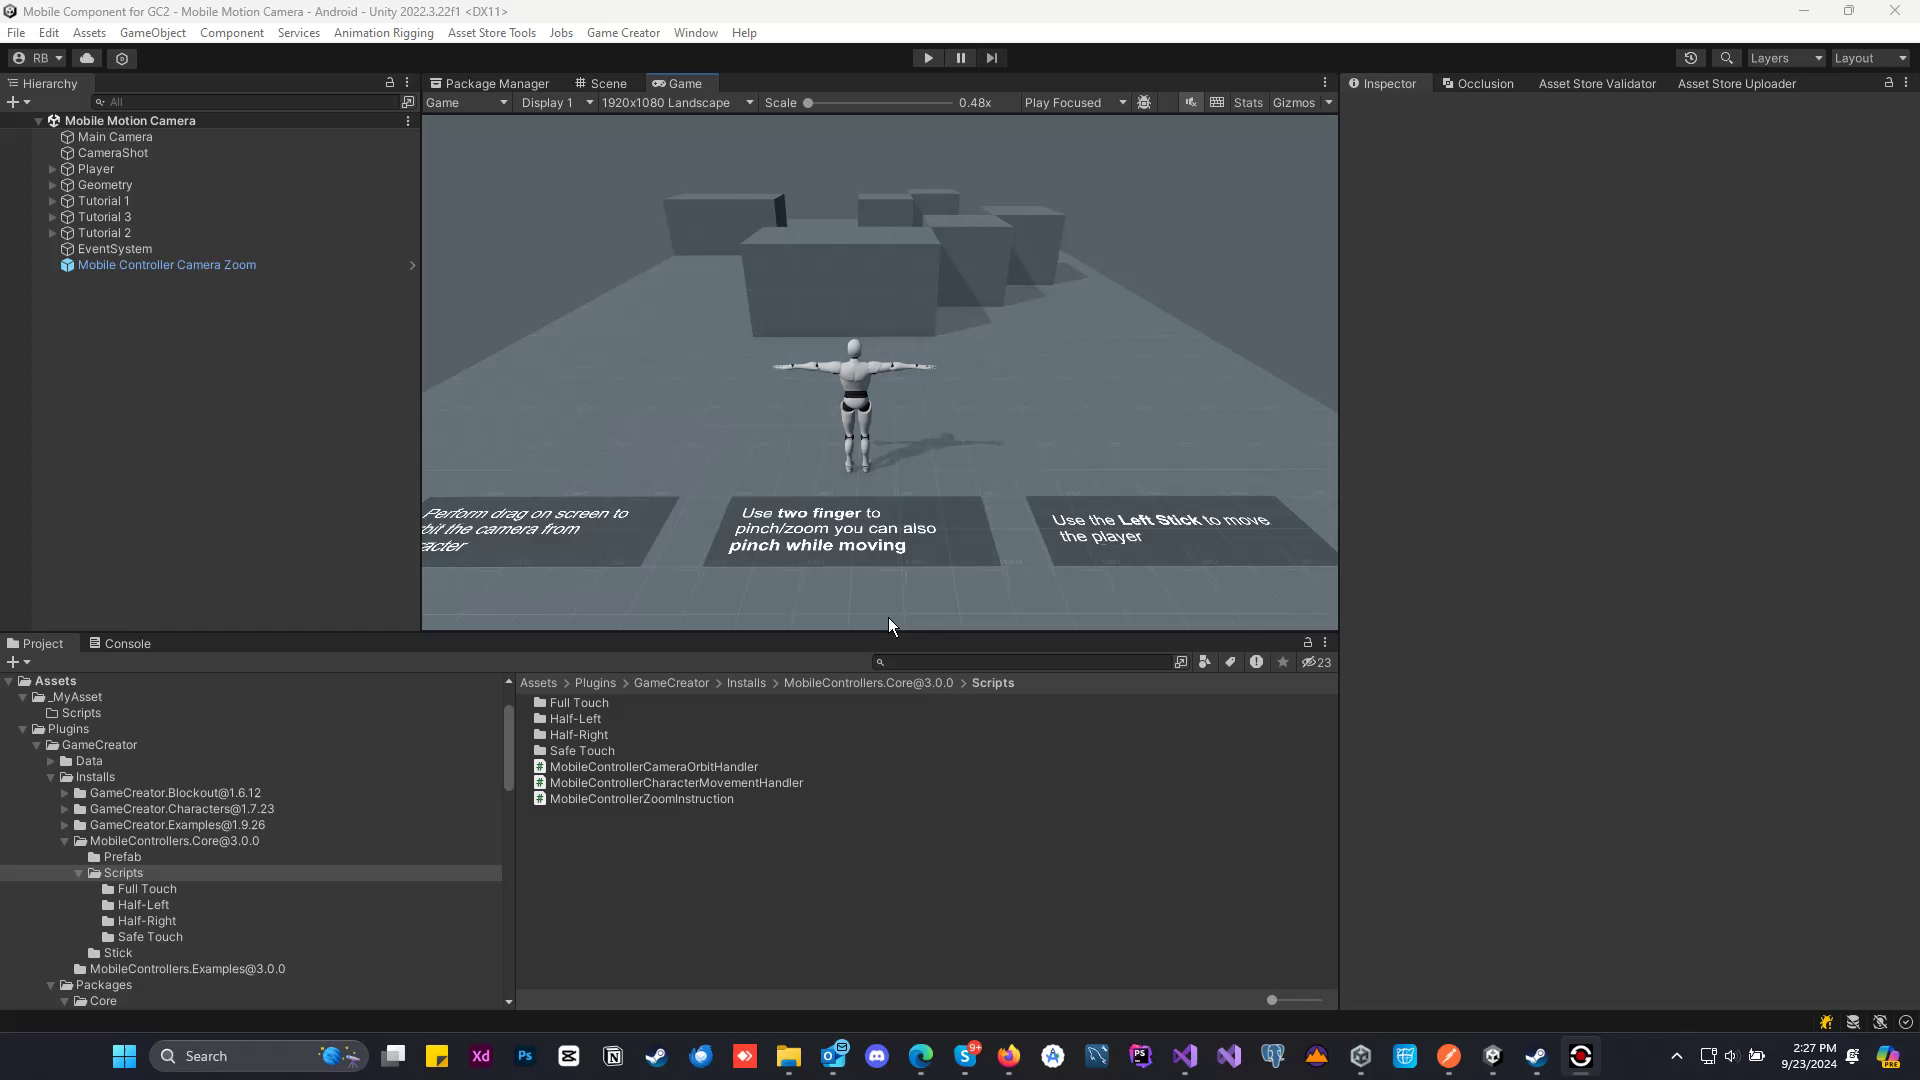Lock the Inspector panel

pos(1889,83)
